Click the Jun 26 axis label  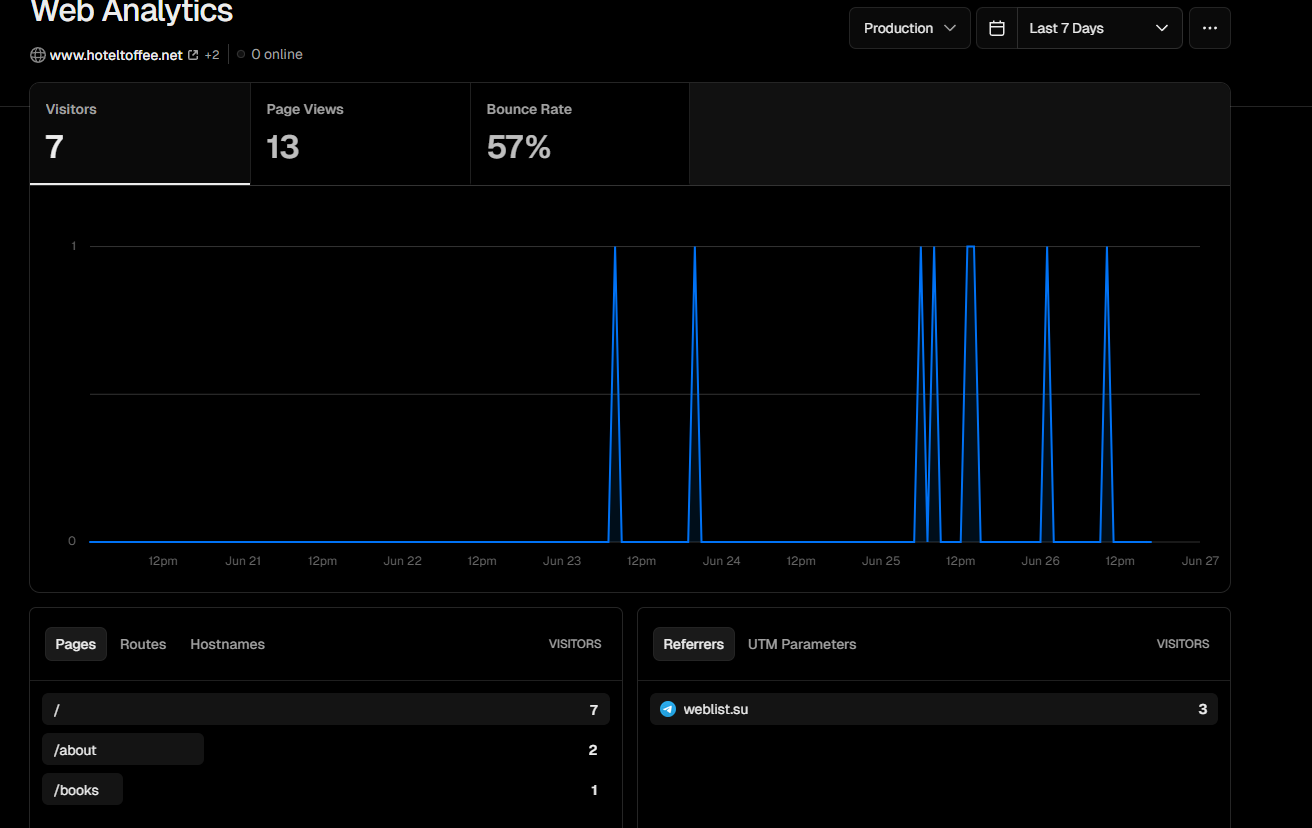(1040, 561)
